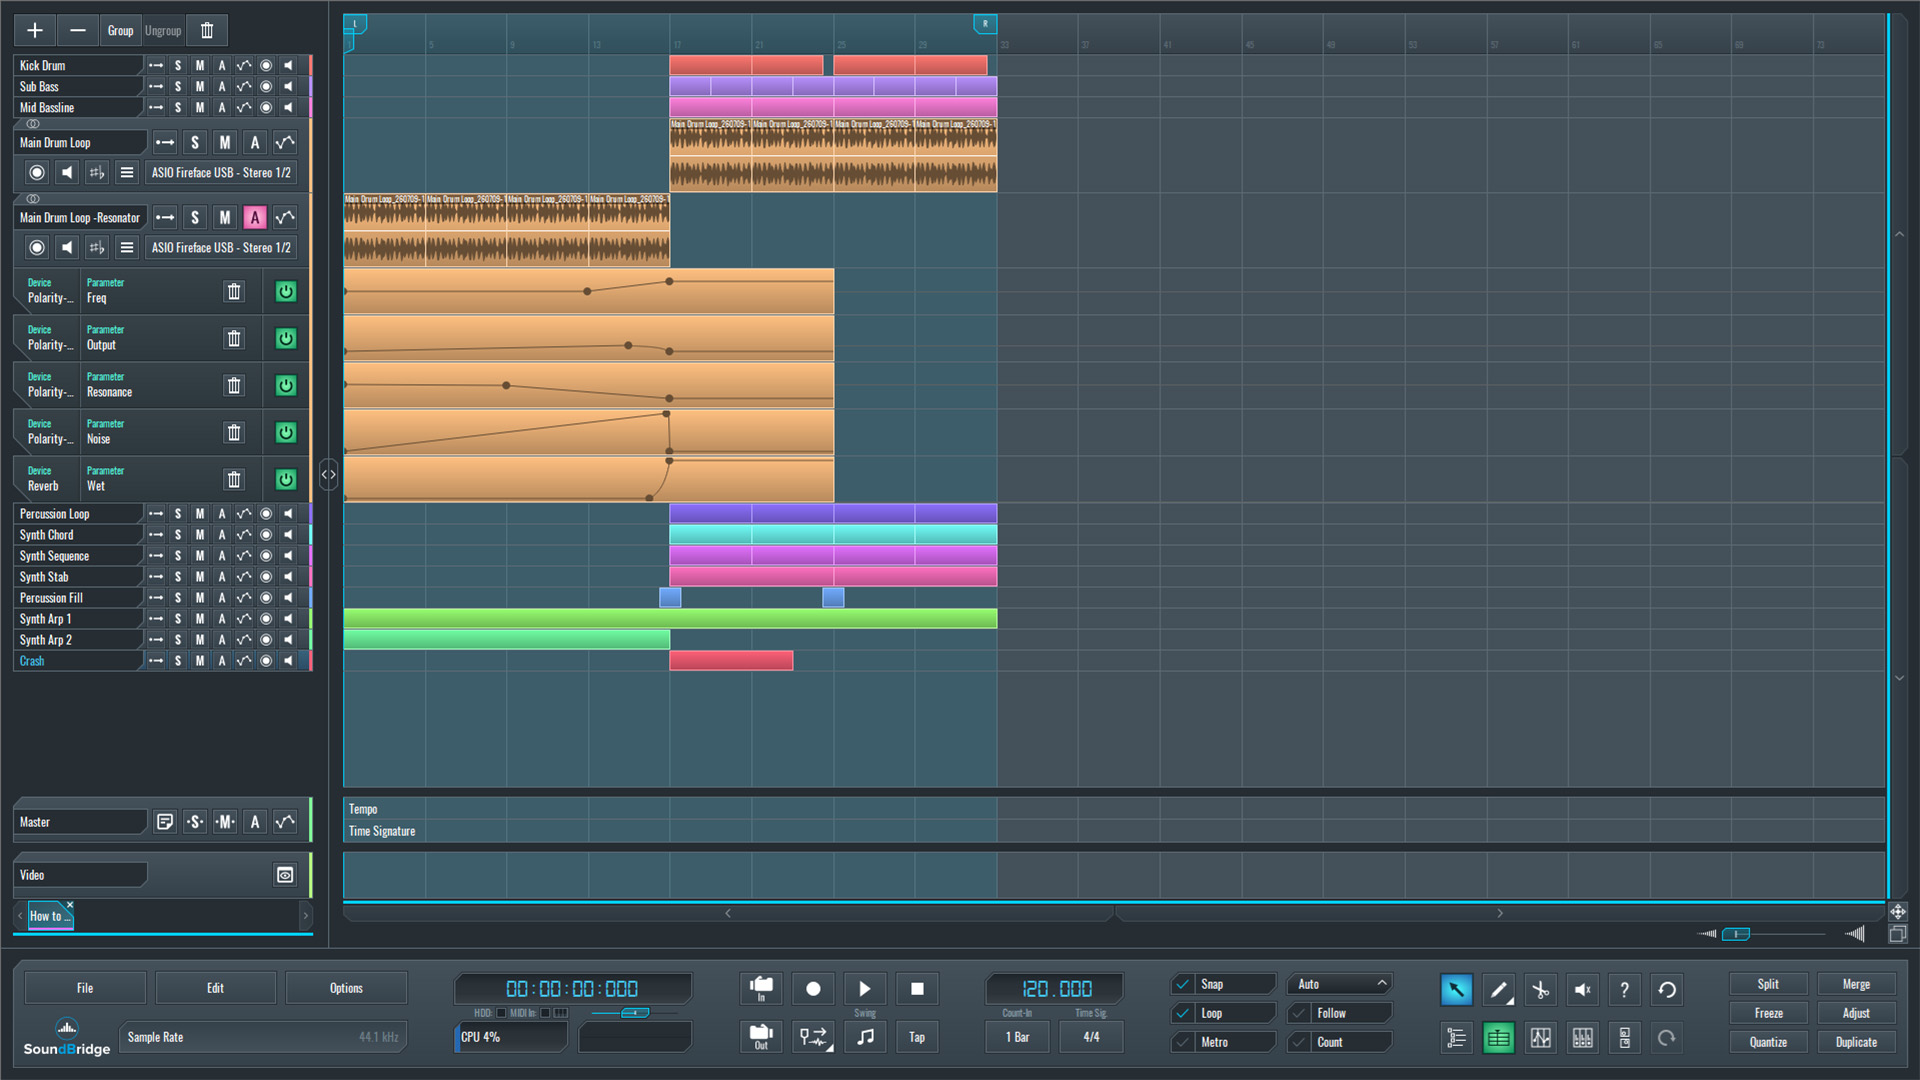Open the Sample Rate selector
Viewport: 1920px width, 1080px height.
click(x=262, y=1037)
